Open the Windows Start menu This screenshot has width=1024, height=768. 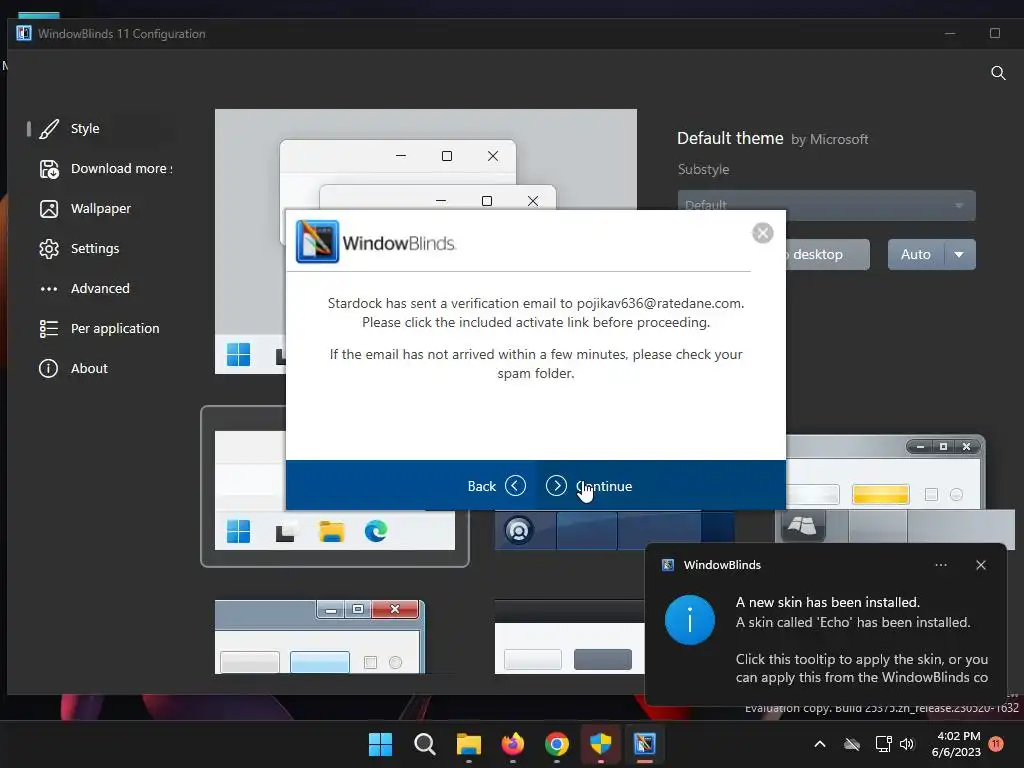[380, 744]
